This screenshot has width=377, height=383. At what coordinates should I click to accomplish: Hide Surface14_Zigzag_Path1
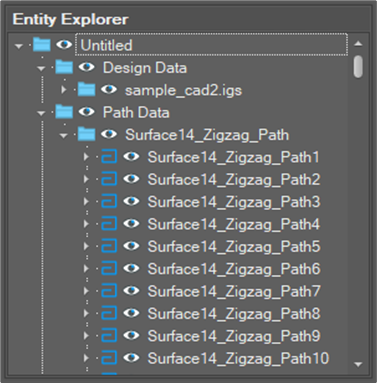131,156
